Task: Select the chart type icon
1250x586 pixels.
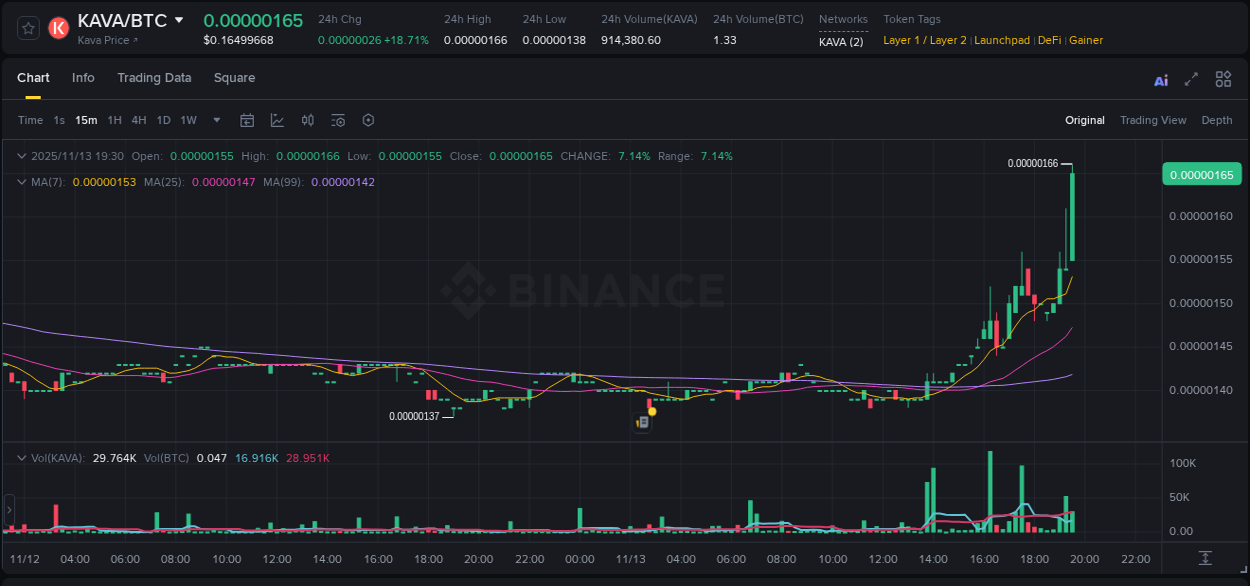Action: (277, 119)
